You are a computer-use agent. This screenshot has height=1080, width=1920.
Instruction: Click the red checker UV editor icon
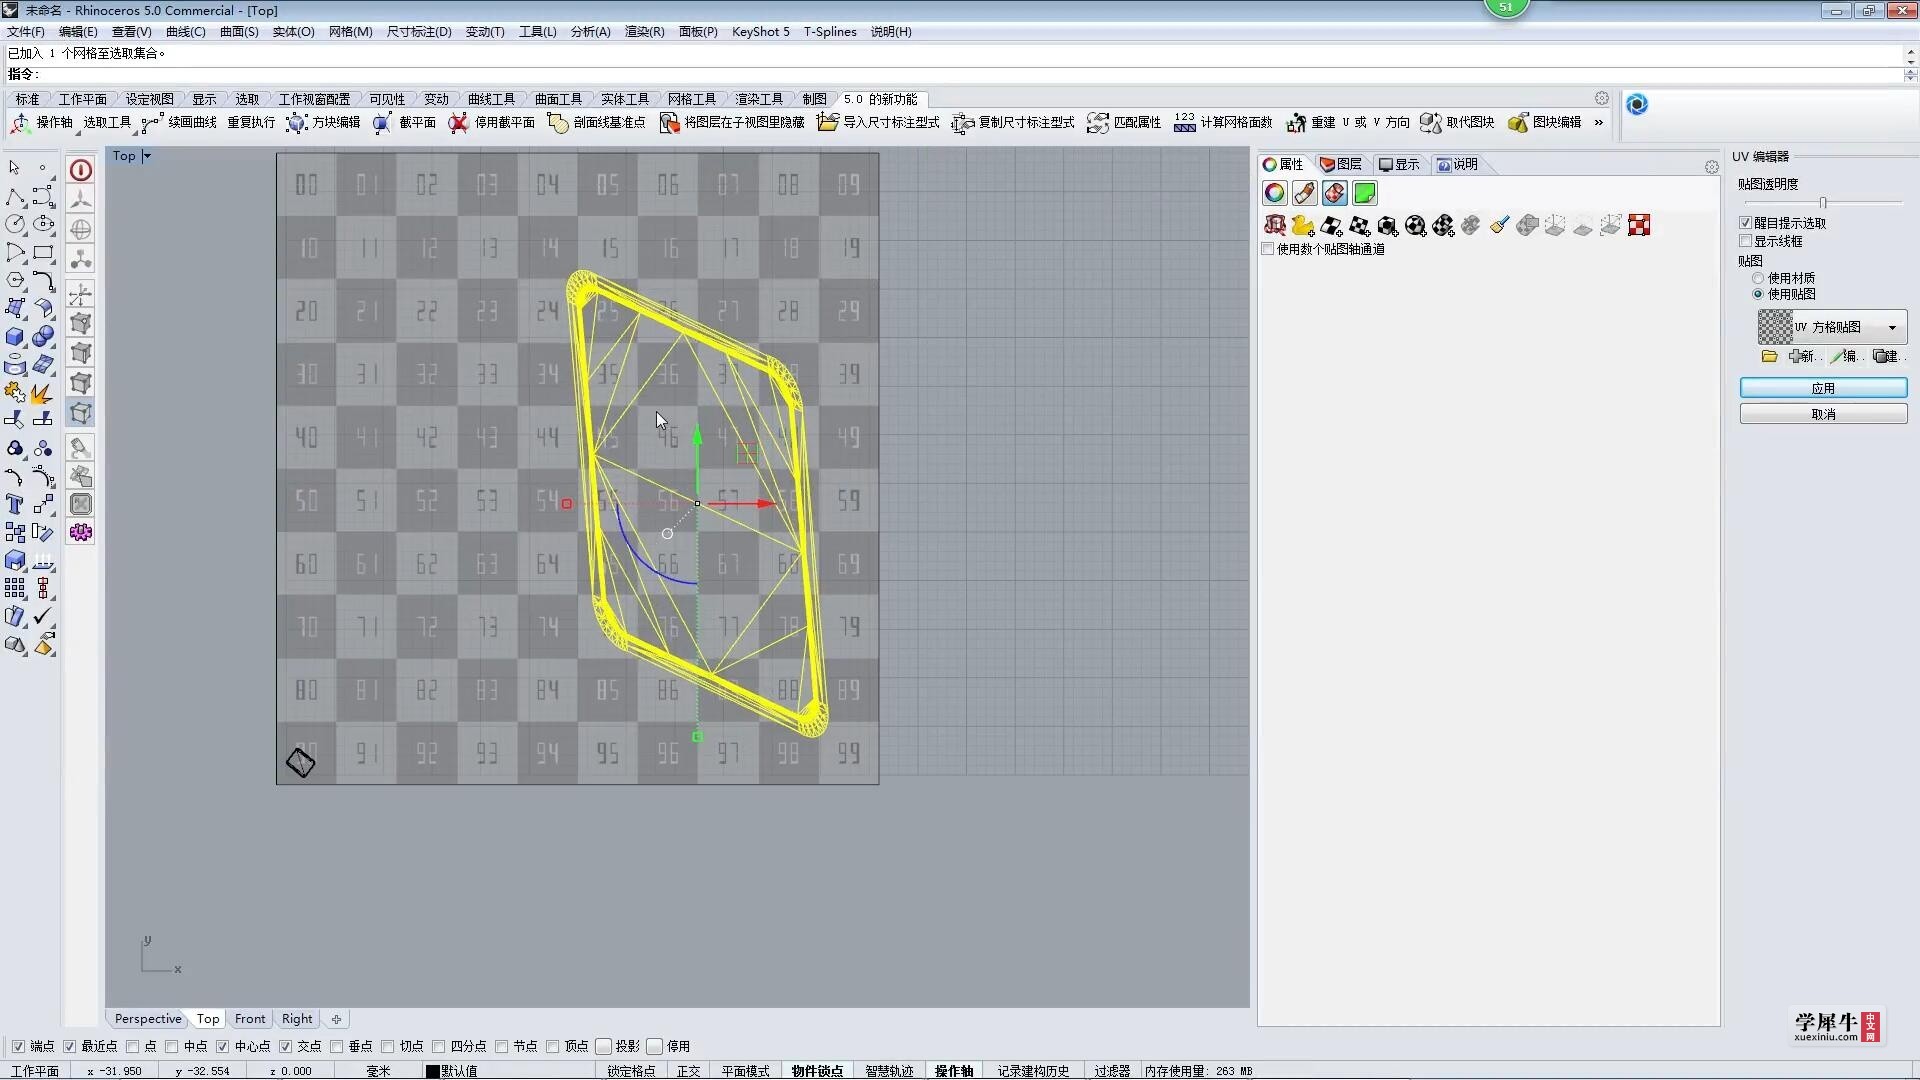tap(1639, 225)
